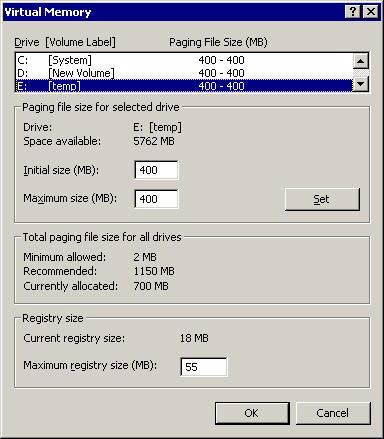Open the help question mark button
This screenshot has width=384, height=439.
pos(353,12)
